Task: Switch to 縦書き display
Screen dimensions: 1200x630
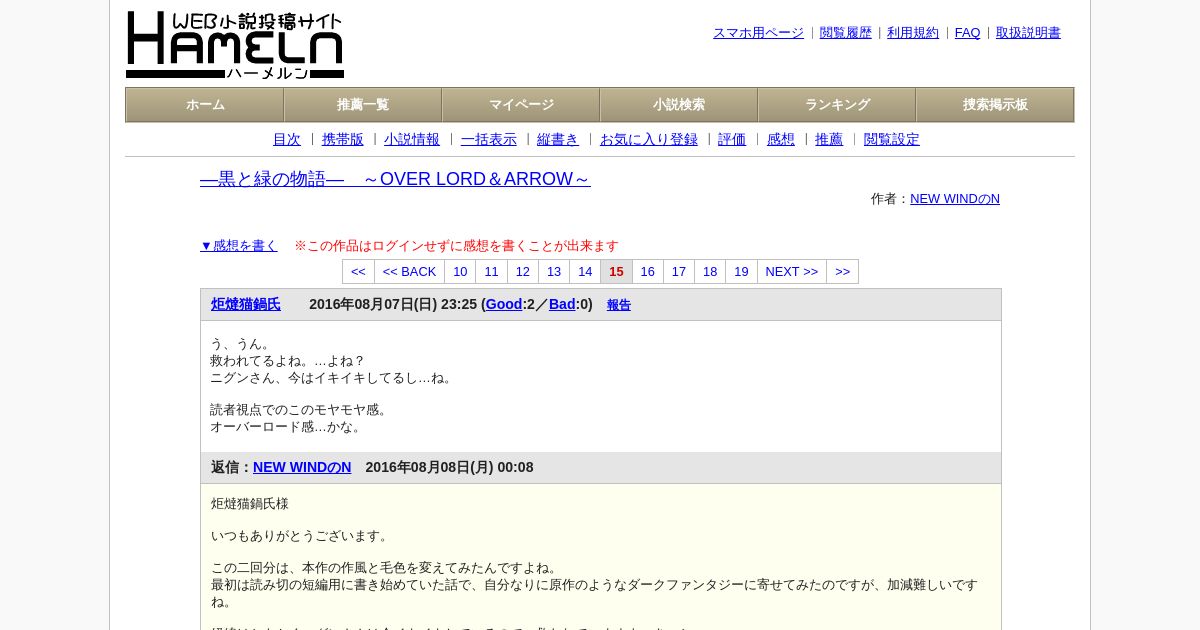Action: [x=558, y=140]
